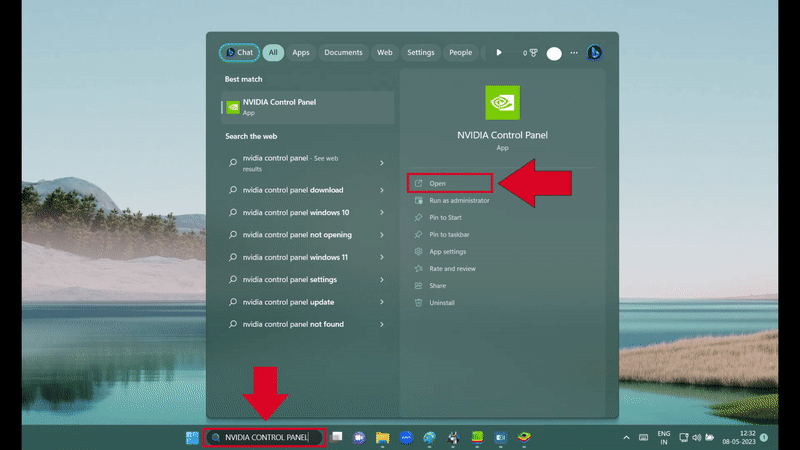800x450 pixels.
Task: Expand 'nvidia control panel update' chevron
Action: tap(382, 302)
